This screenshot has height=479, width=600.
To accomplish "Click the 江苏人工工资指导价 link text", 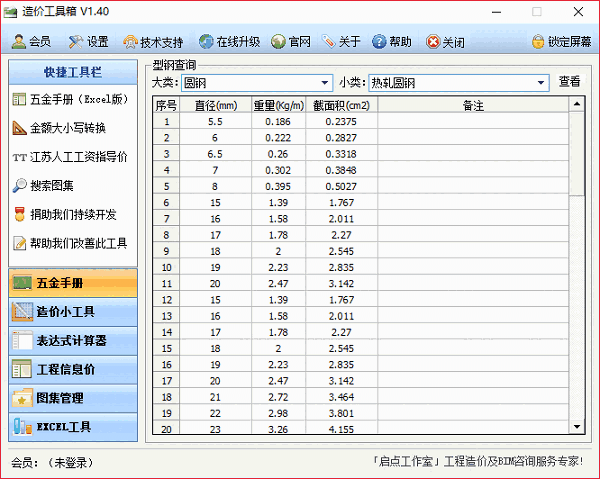I will (x=79, y=157).
